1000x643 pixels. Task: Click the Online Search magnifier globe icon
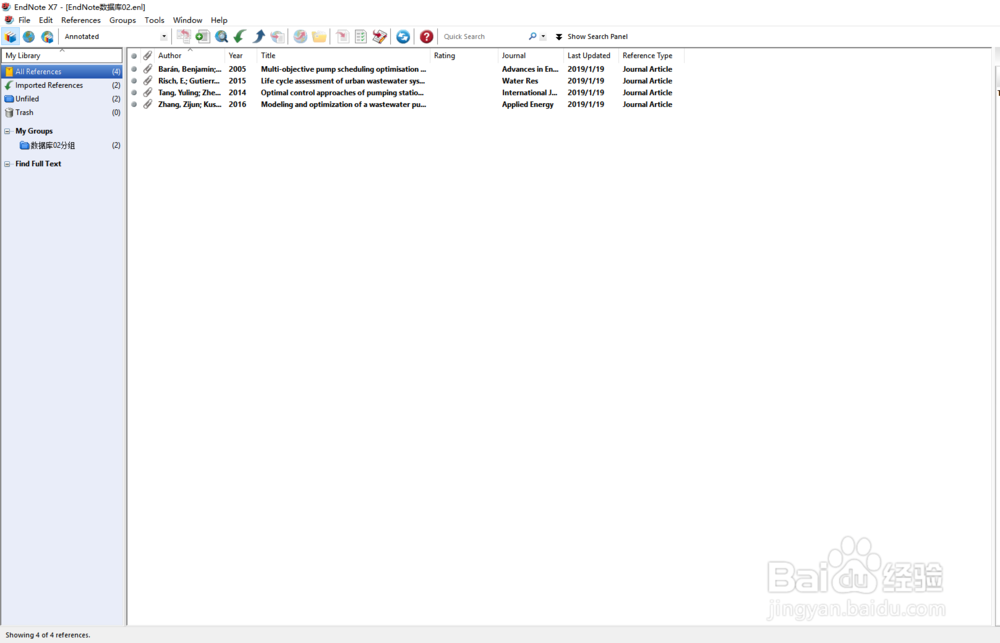pos(221,36)
